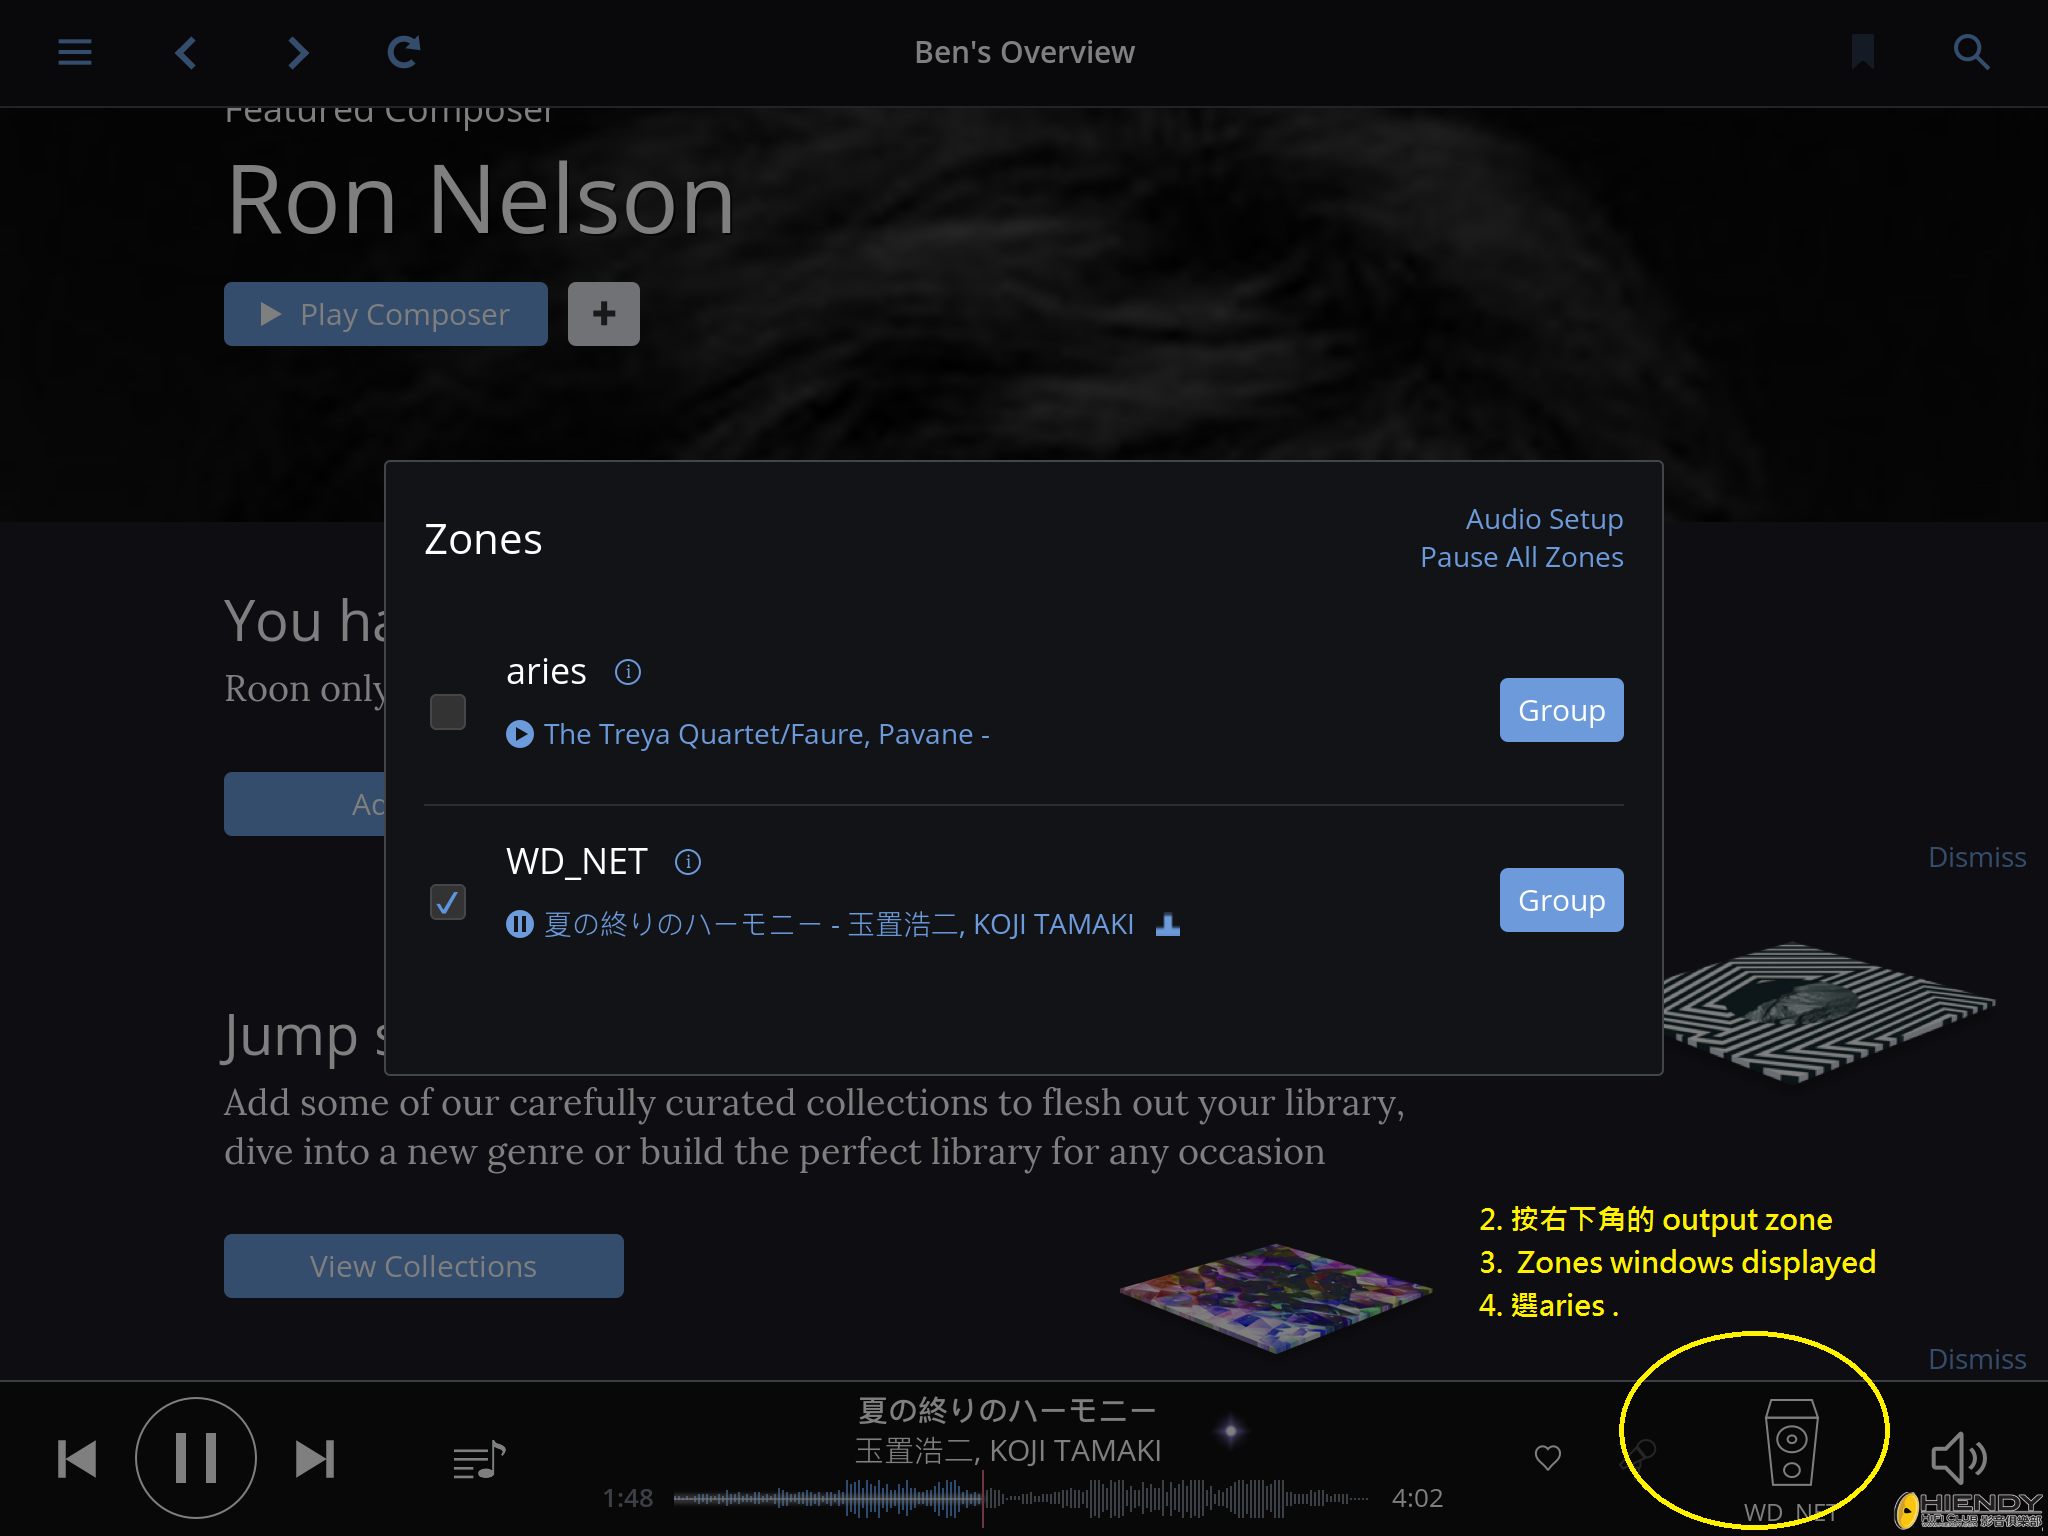The width and height of the screenshot is (2048, 1536).
Task: Select the aries zone name
Action: 546,672
